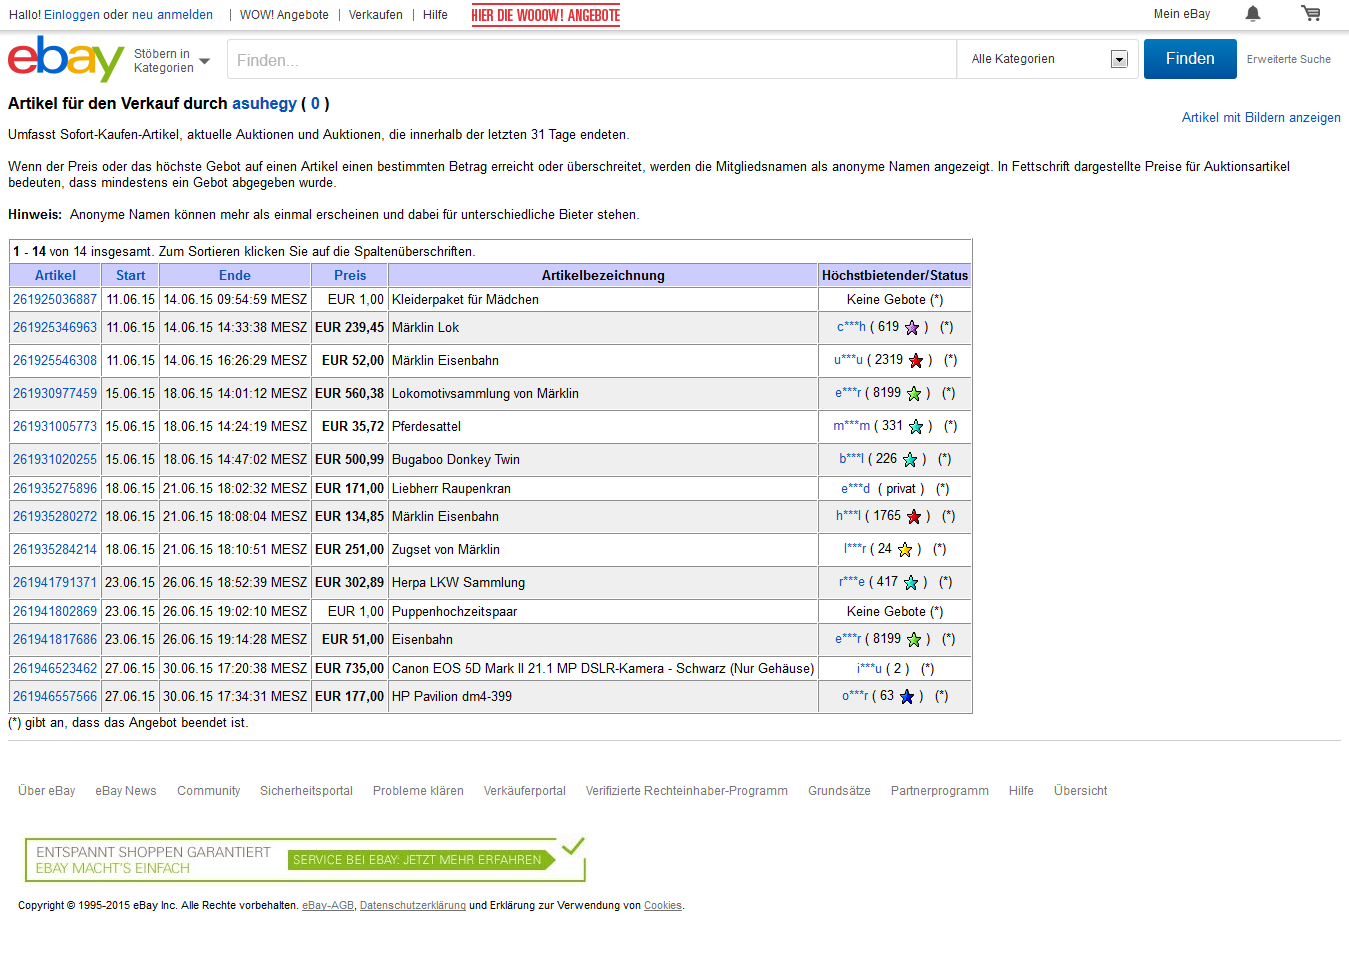The width and height of the screenshot is (1349, 961).
Task: Open item number 261941802869
Action: 55,611
